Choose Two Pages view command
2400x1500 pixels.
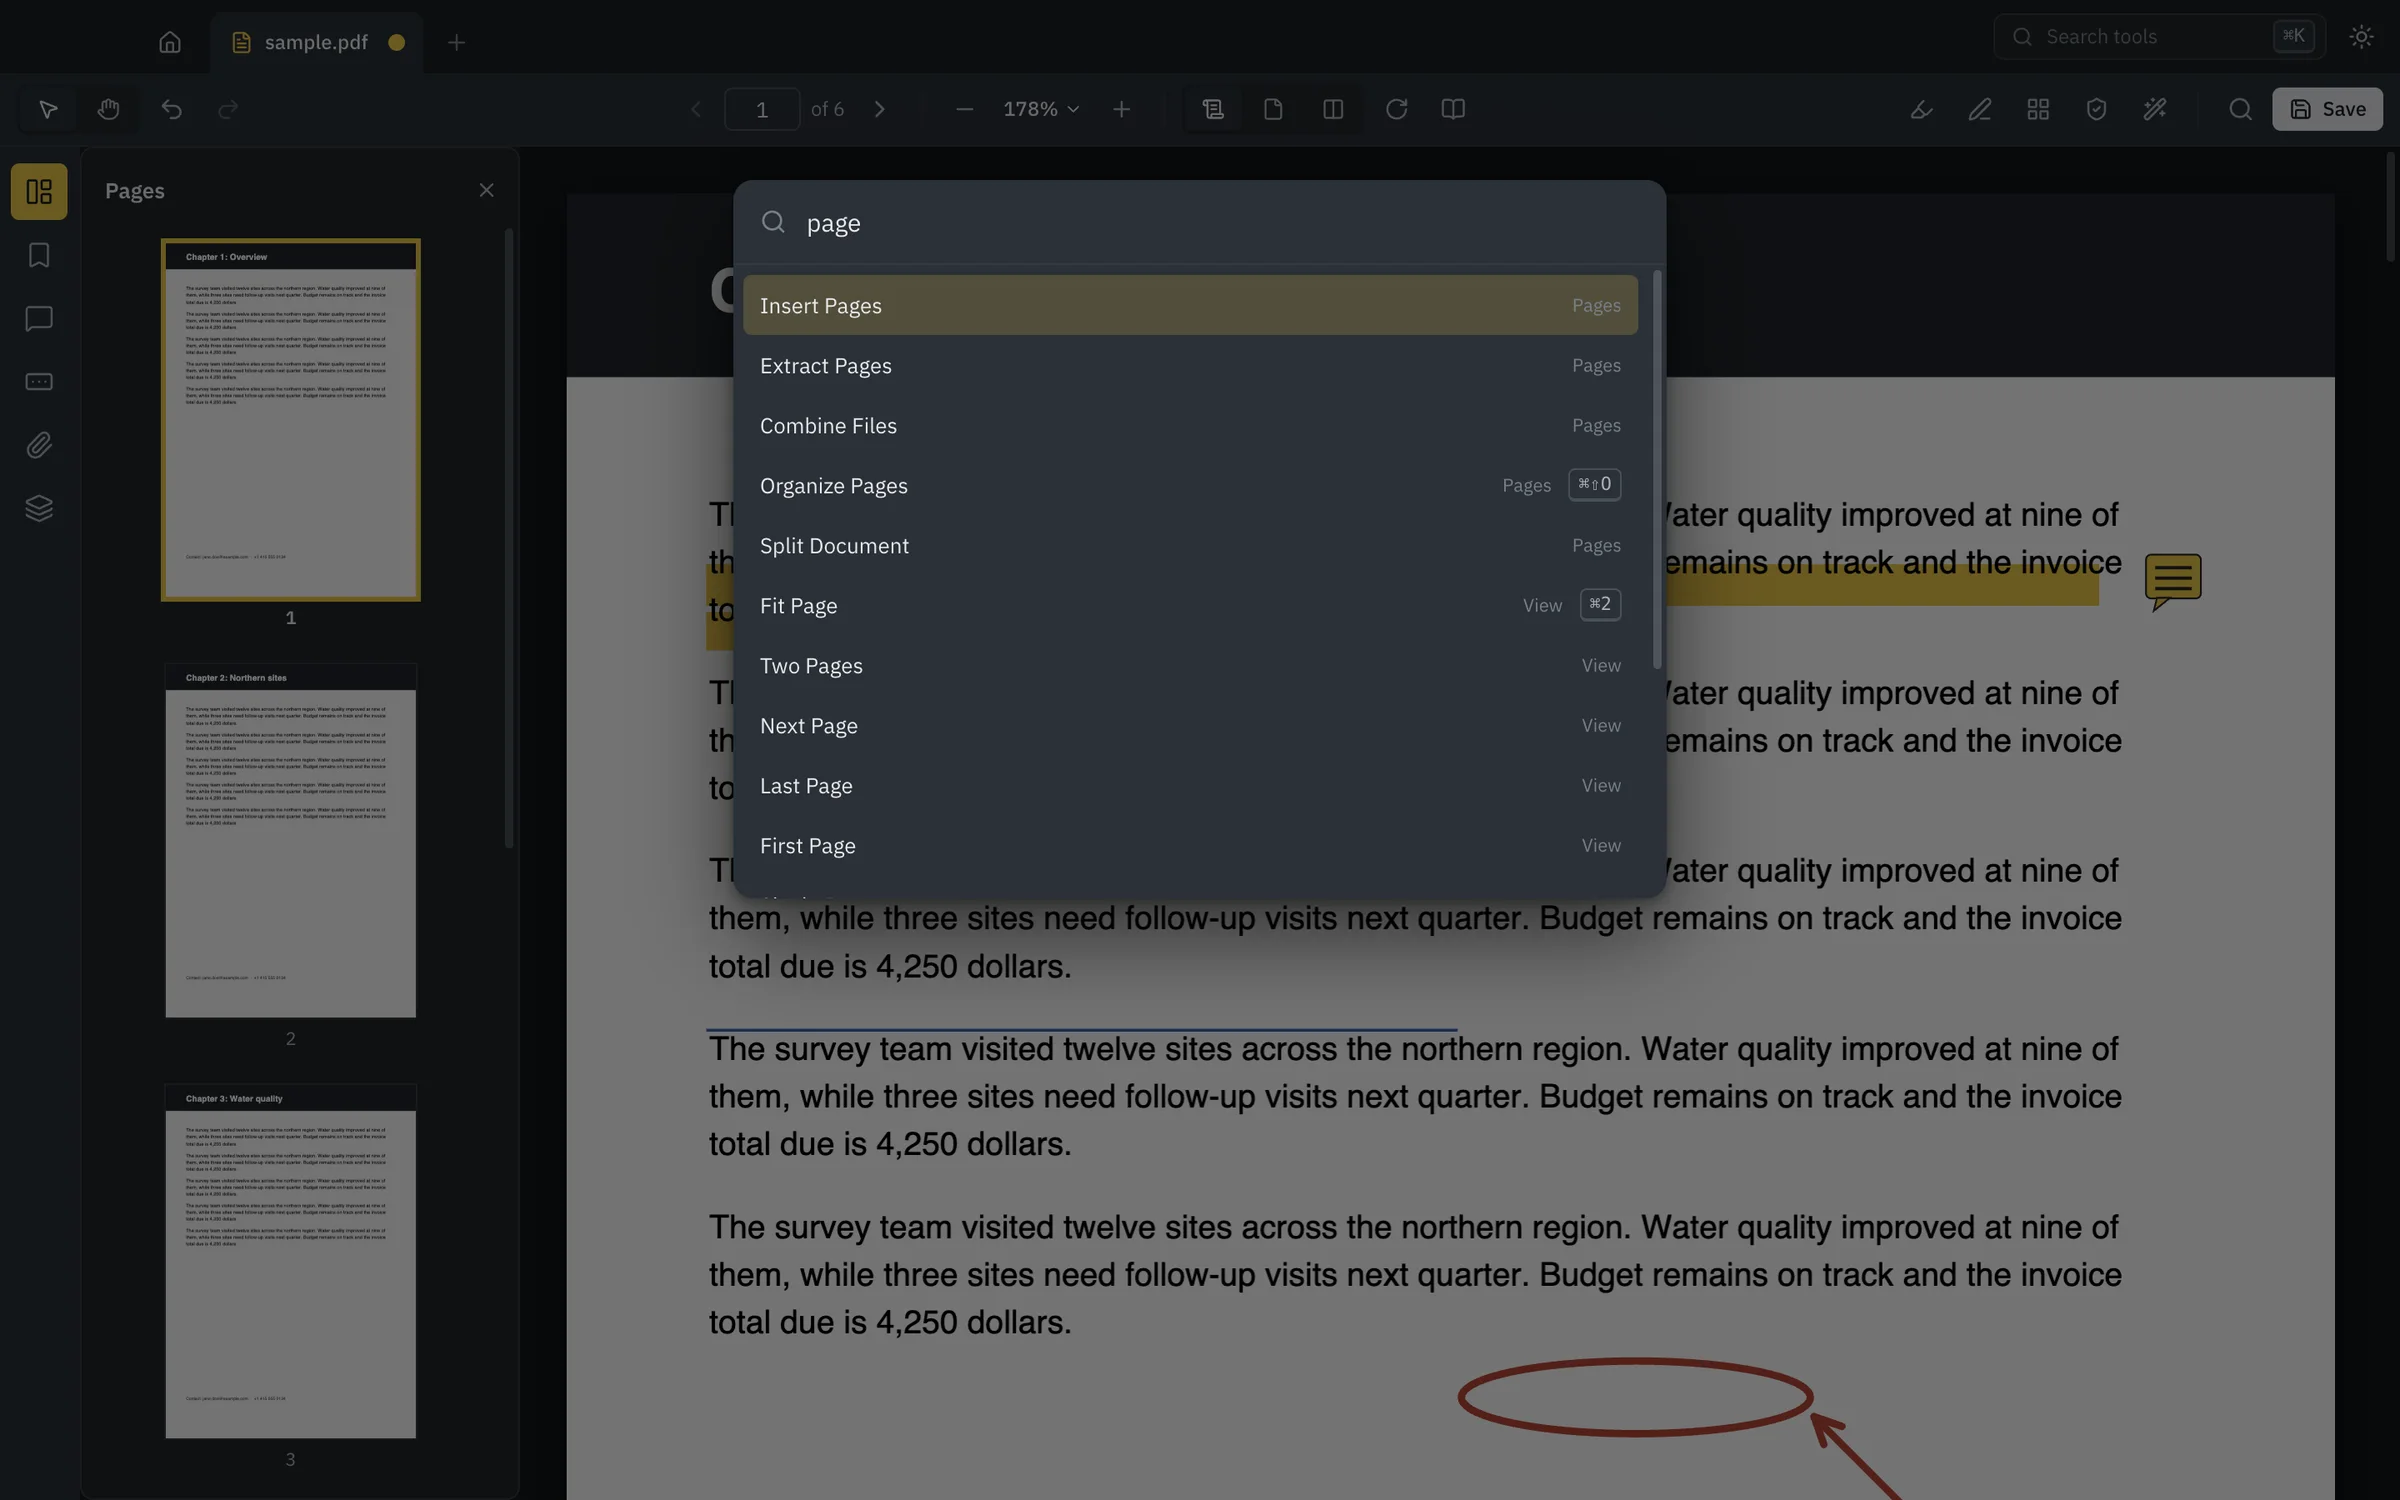point(1190,665)
